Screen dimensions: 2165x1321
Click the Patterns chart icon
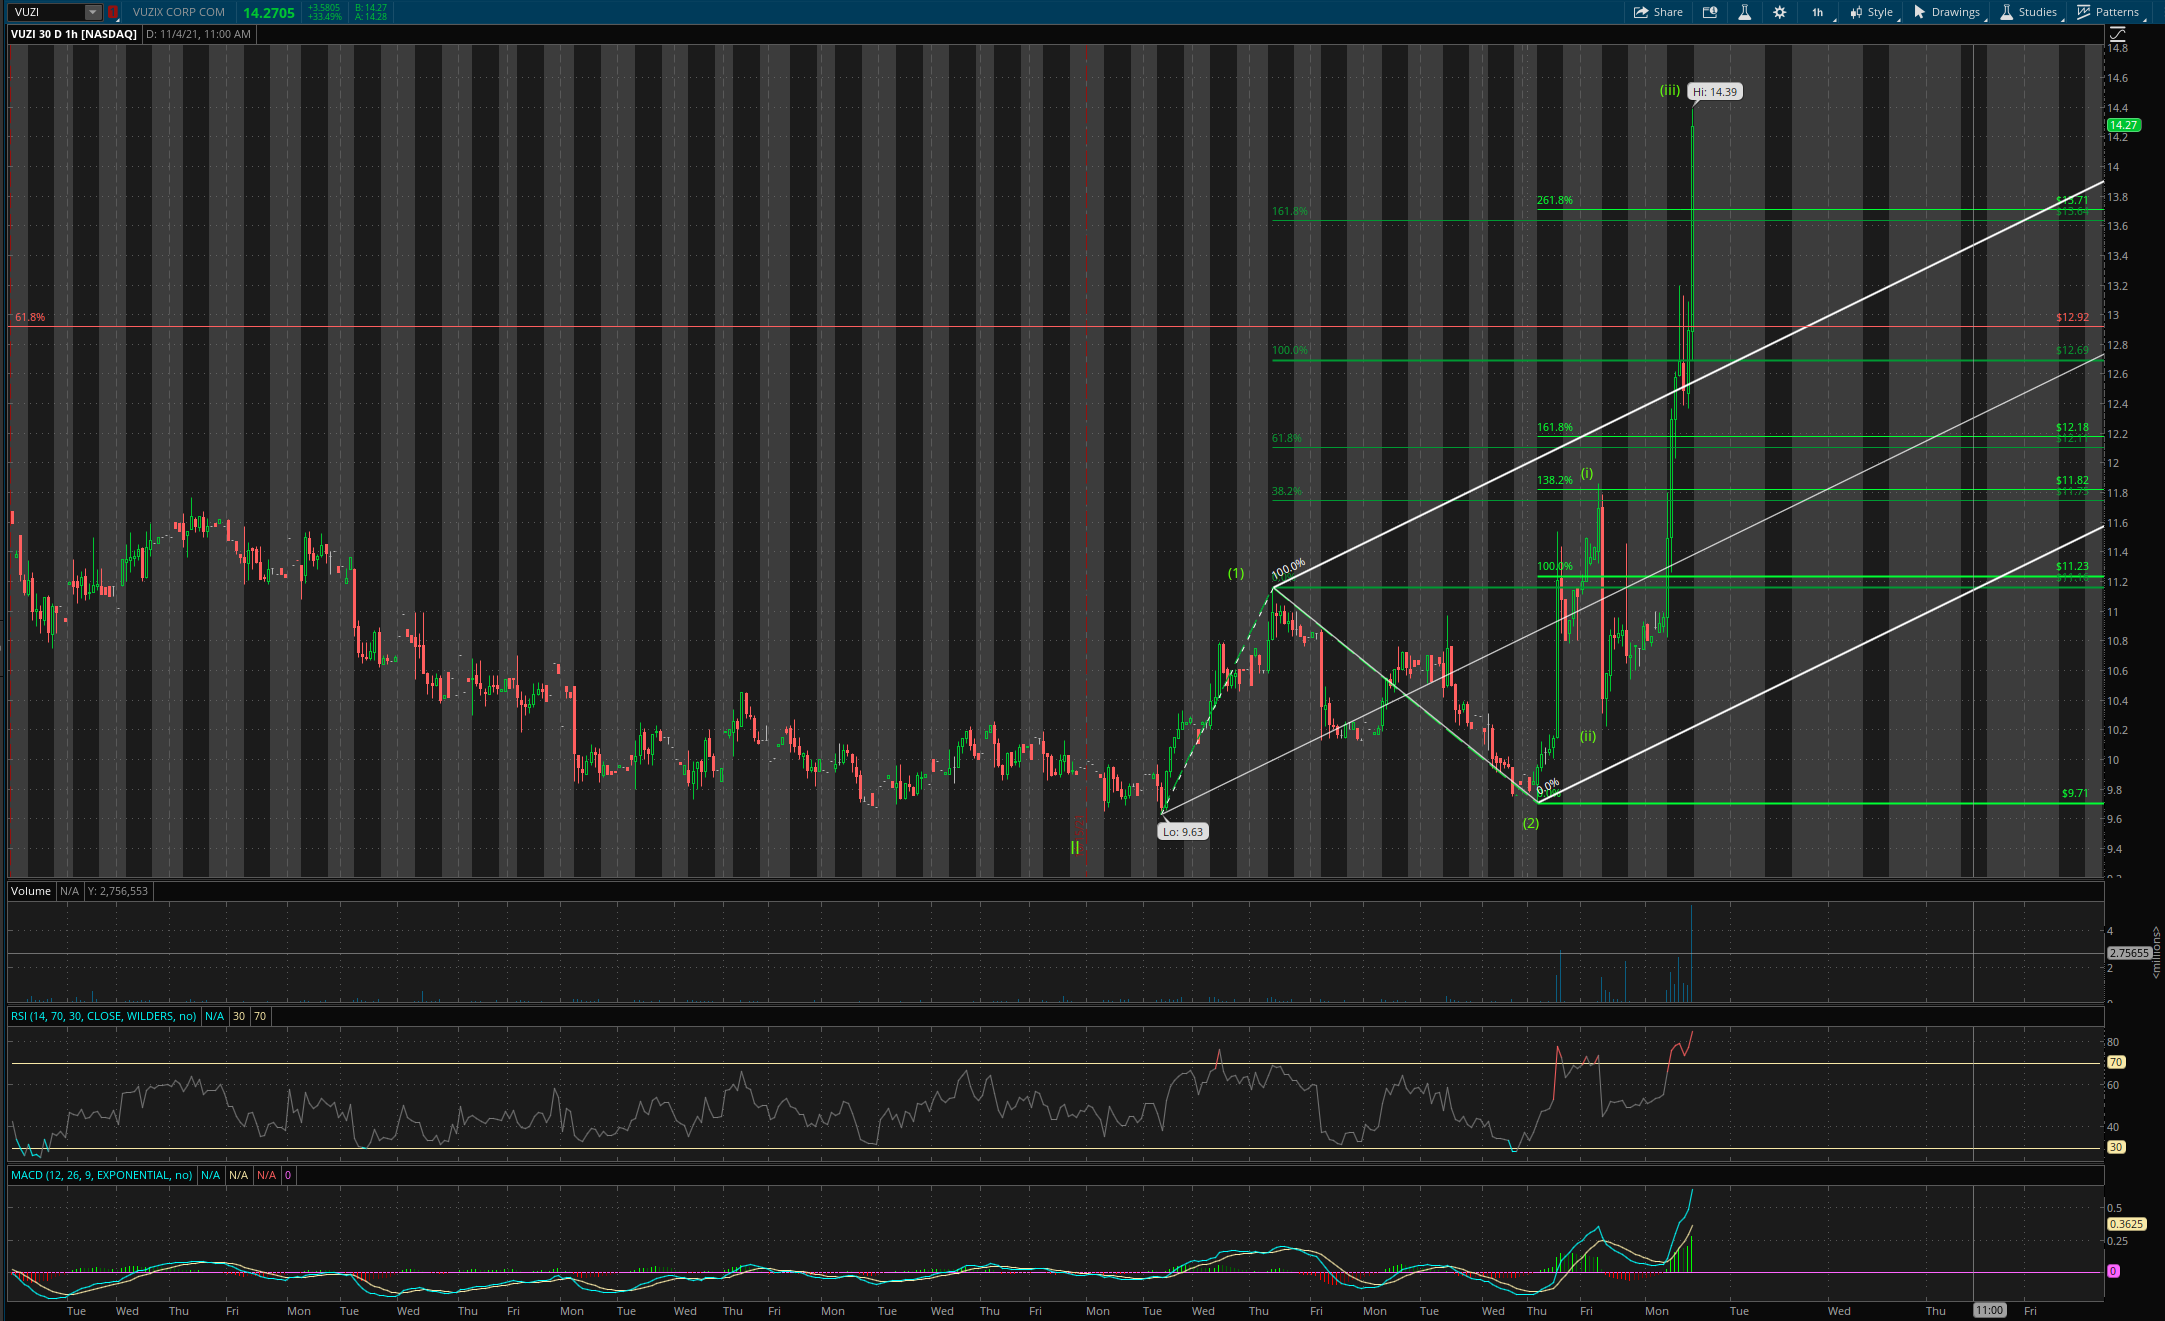coord(2084,12)
